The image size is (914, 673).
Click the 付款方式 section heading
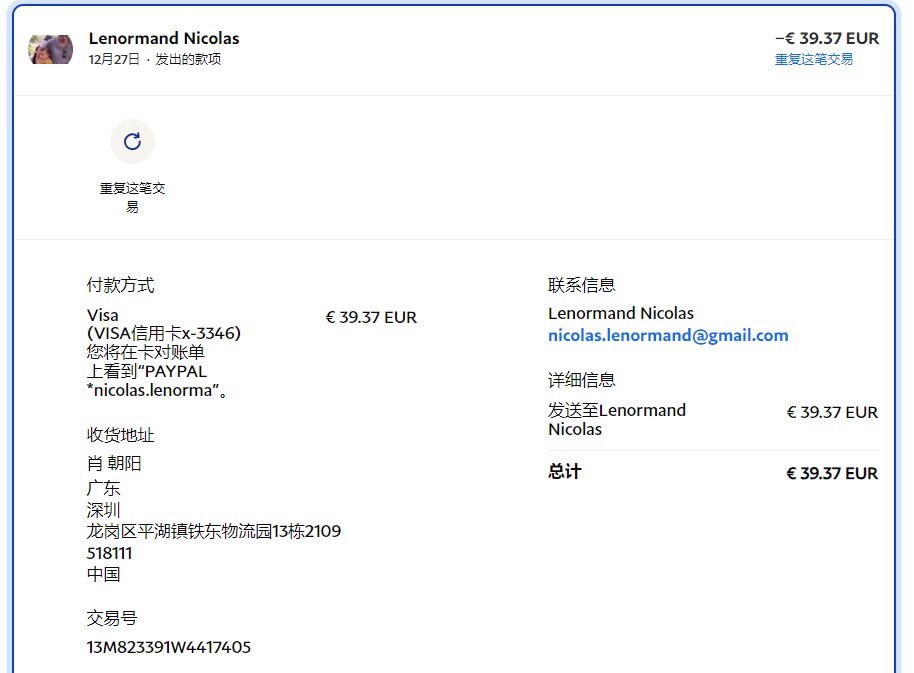[x=120, y=285]
